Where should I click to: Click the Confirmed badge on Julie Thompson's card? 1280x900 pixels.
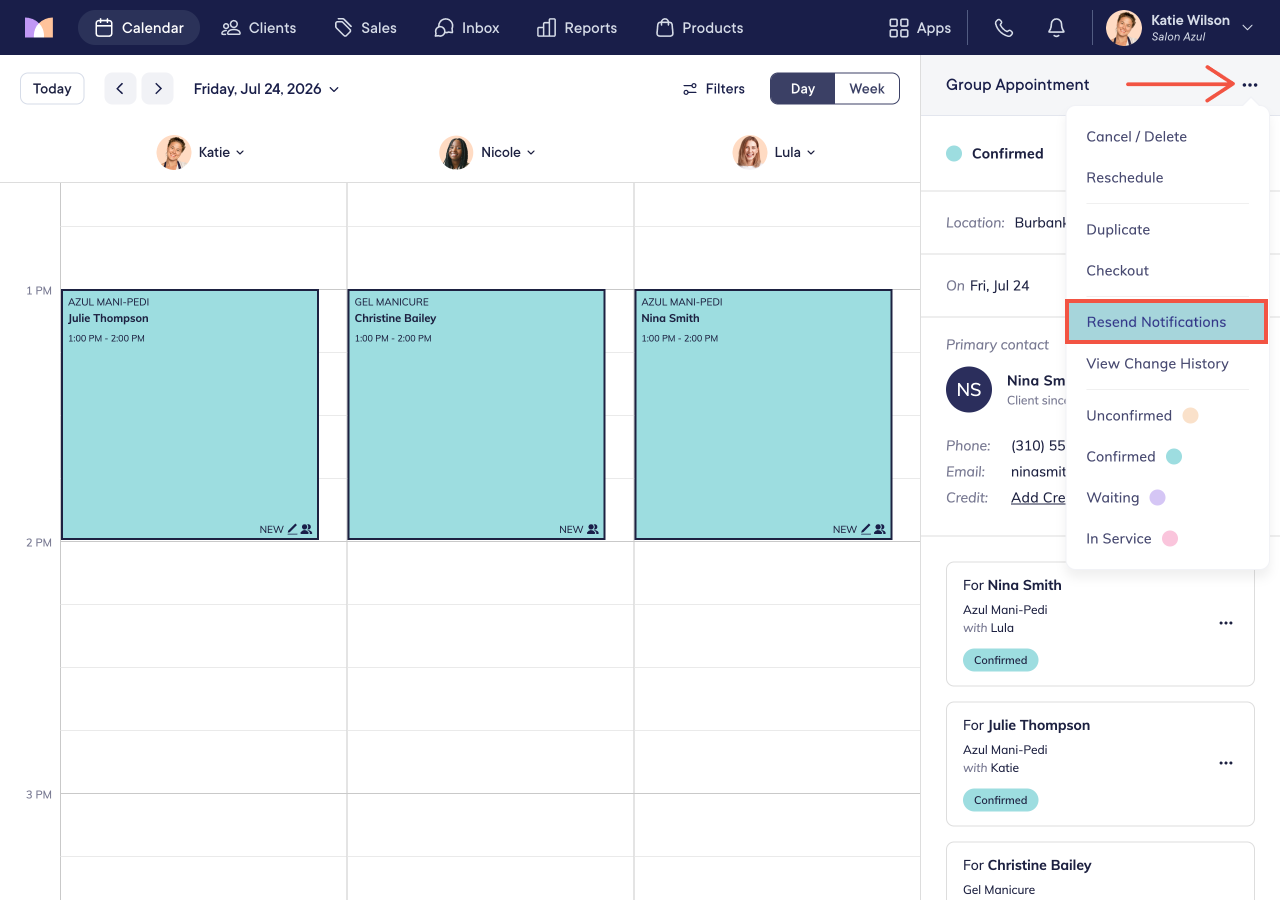[1001, 800]
